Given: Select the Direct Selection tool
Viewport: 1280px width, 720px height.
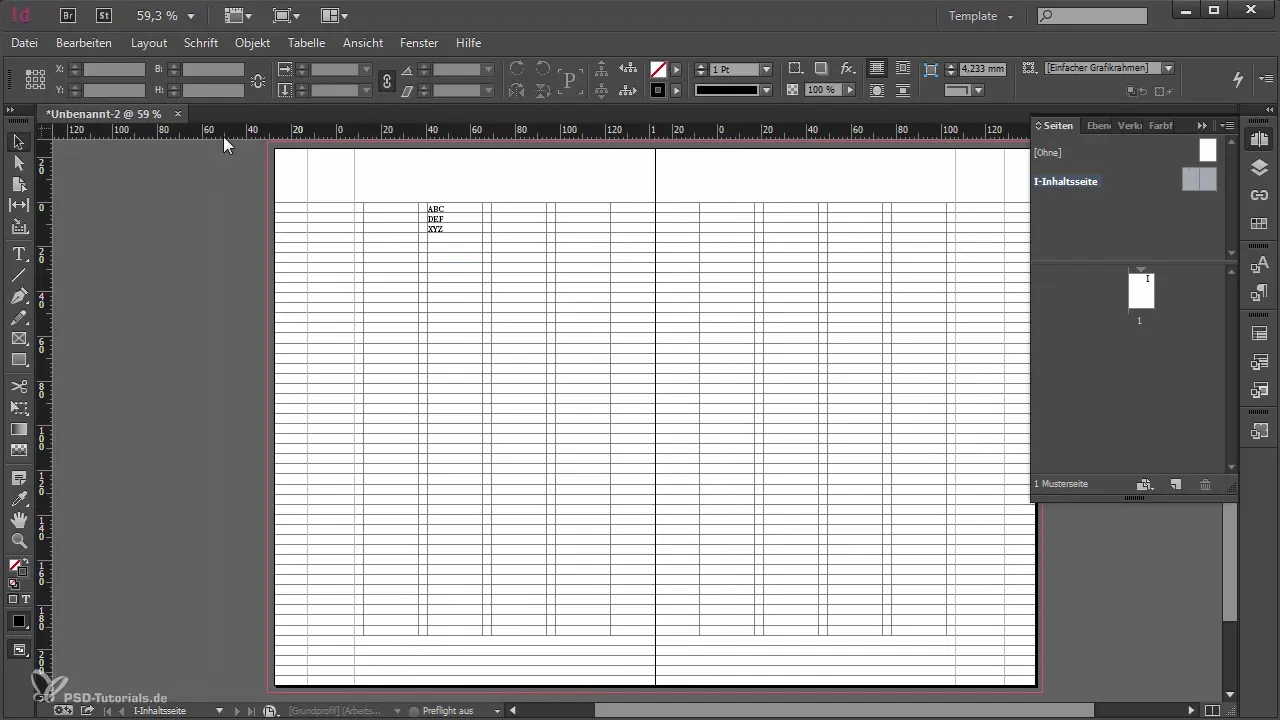Looking at the screenshot, I should pos(19,163).
